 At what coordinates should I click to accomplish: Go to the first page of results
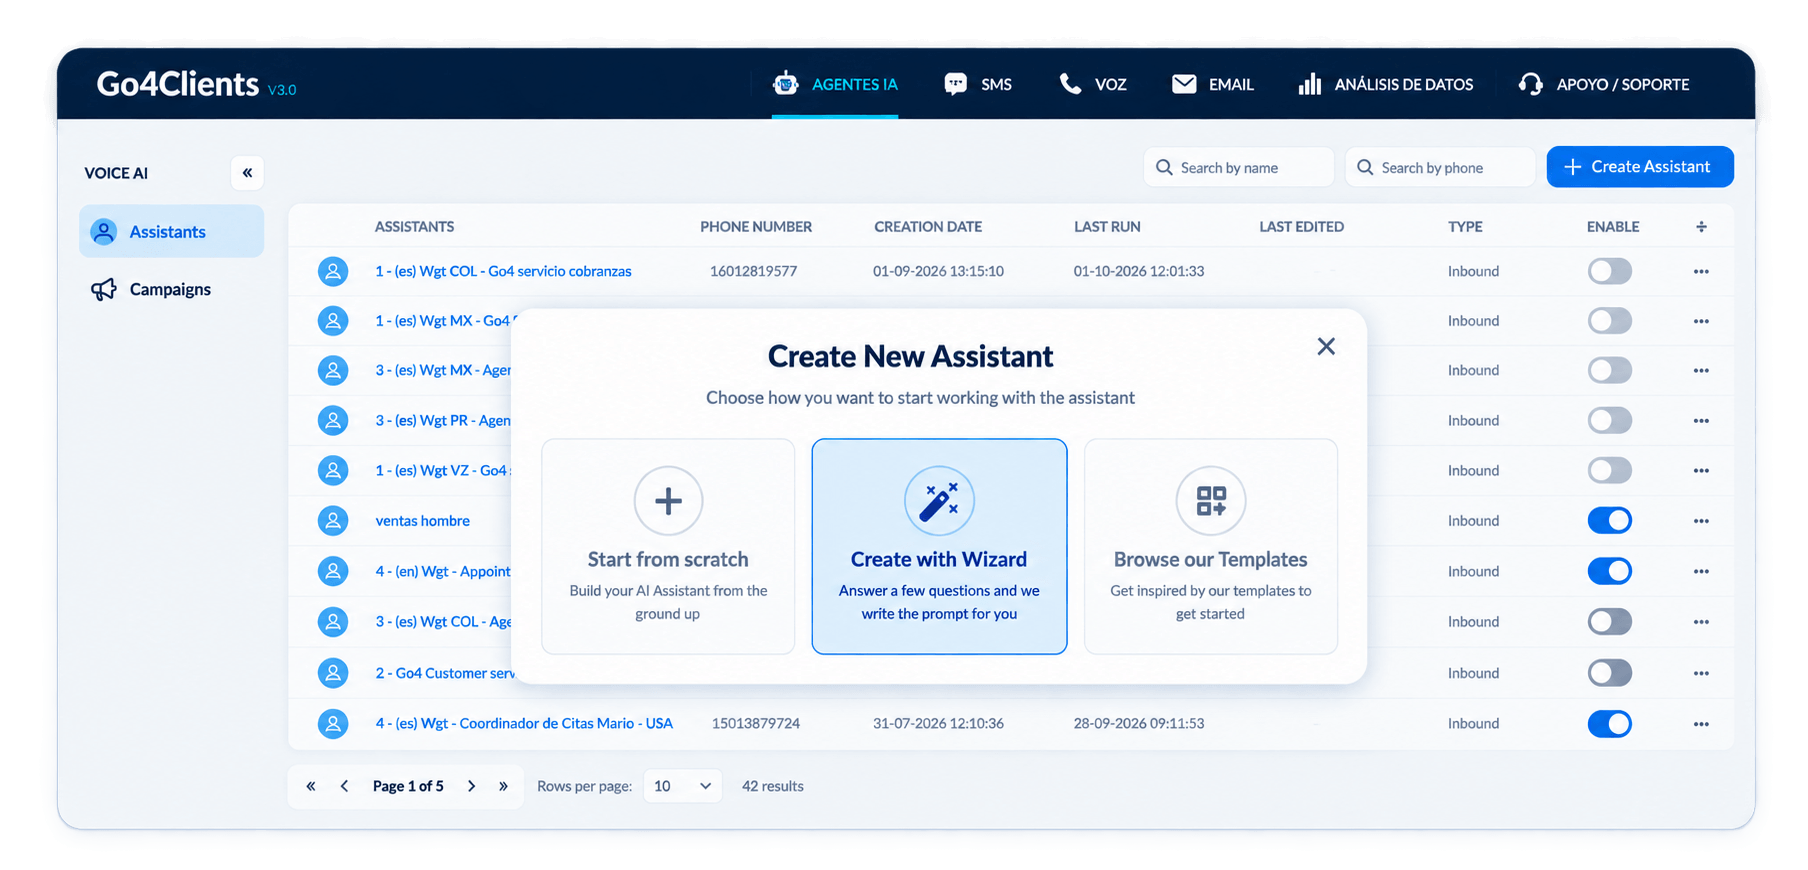311,786
